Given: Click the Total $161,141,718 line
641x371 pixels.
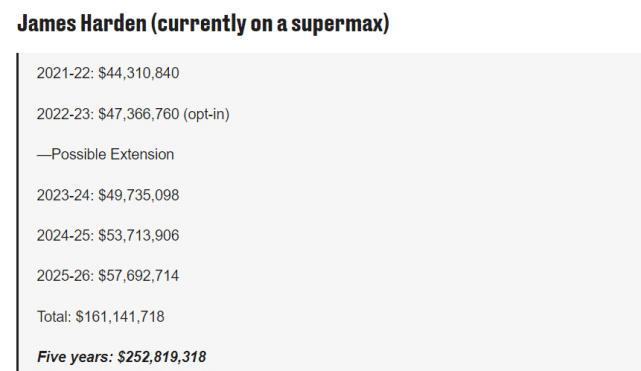Looking at the screenshot, I should coord(101,317).
